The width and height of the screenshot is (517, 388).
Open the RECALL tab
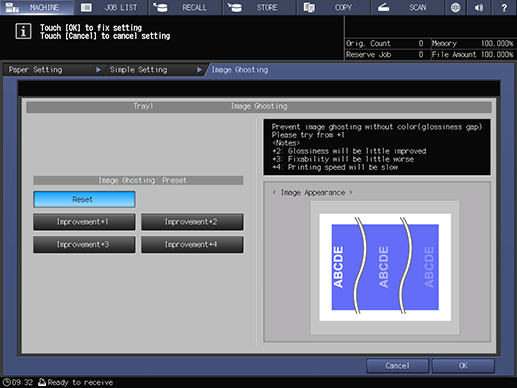click(x=185, y=7)
